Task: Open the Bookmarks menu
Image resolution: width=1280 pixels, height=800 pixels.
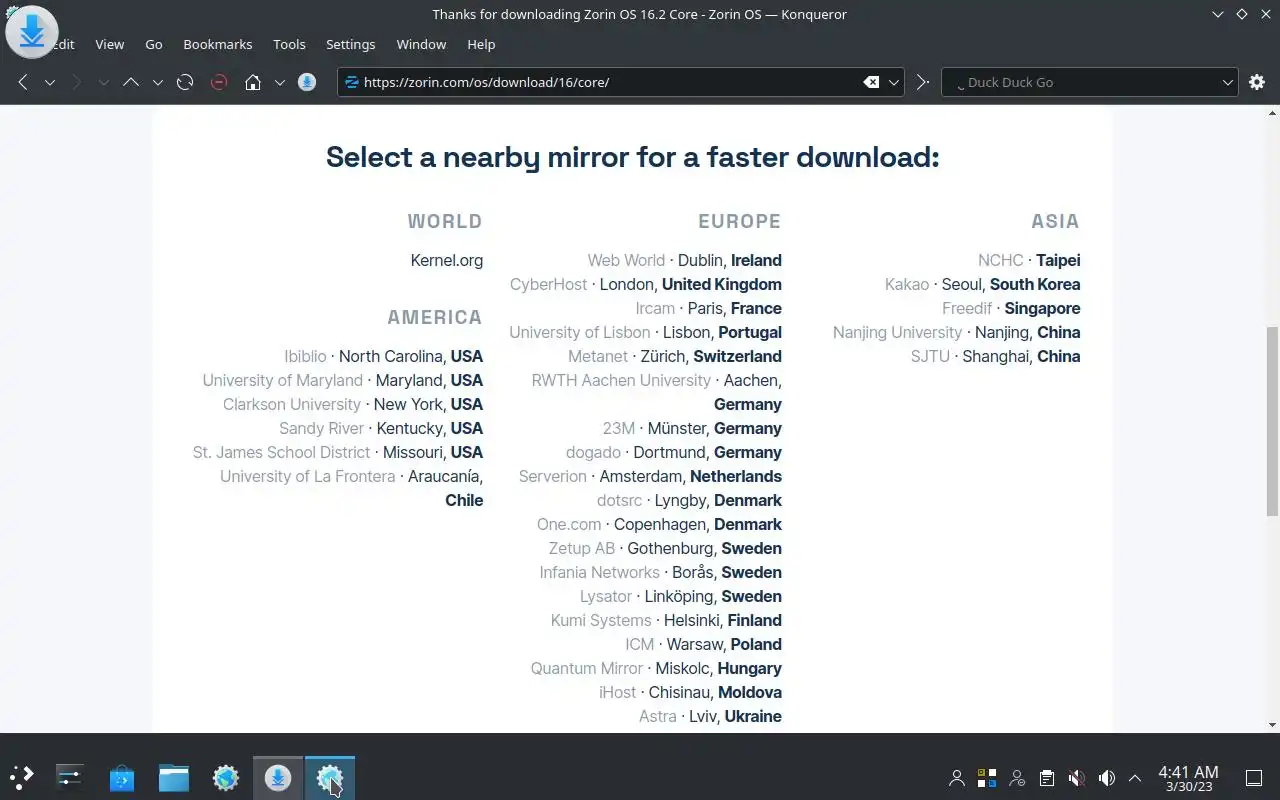Action: coord(218,44)
